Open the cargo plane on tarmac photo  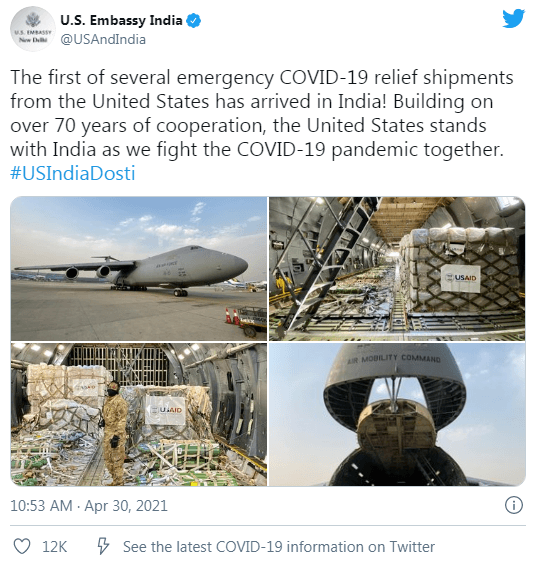[139, 268]
